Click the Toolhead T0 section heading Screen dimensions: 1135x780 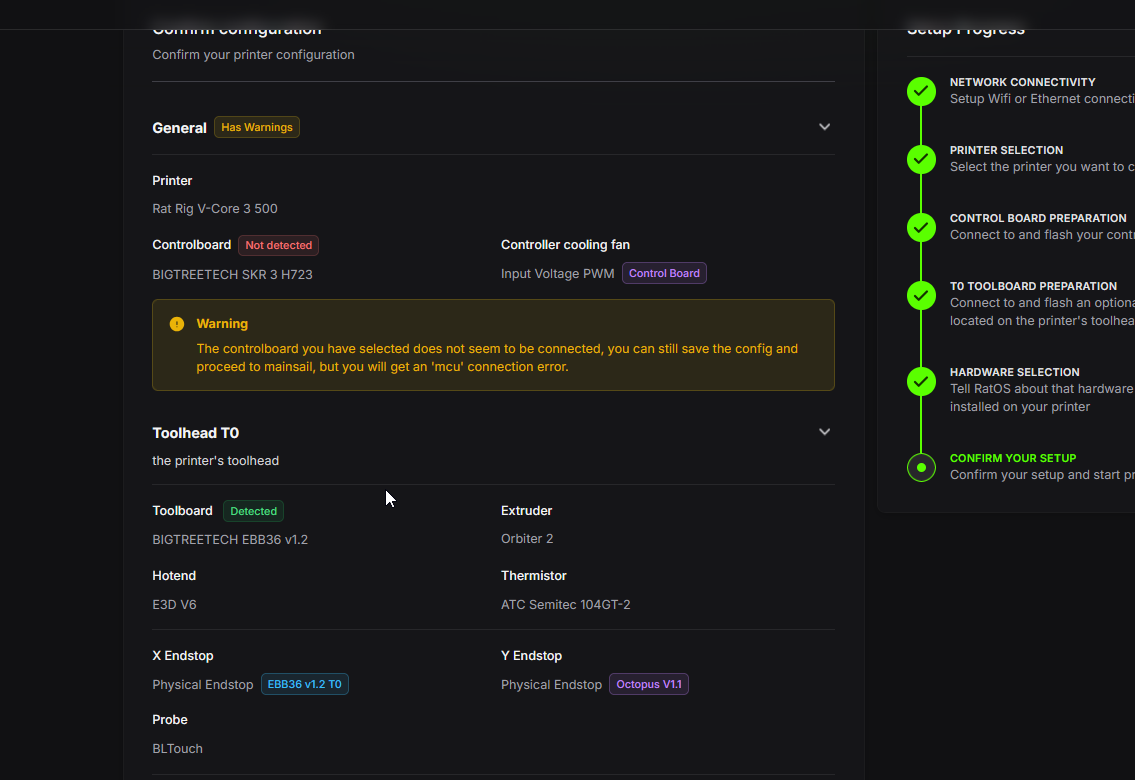pyautogui.click(x=196, y=433)
